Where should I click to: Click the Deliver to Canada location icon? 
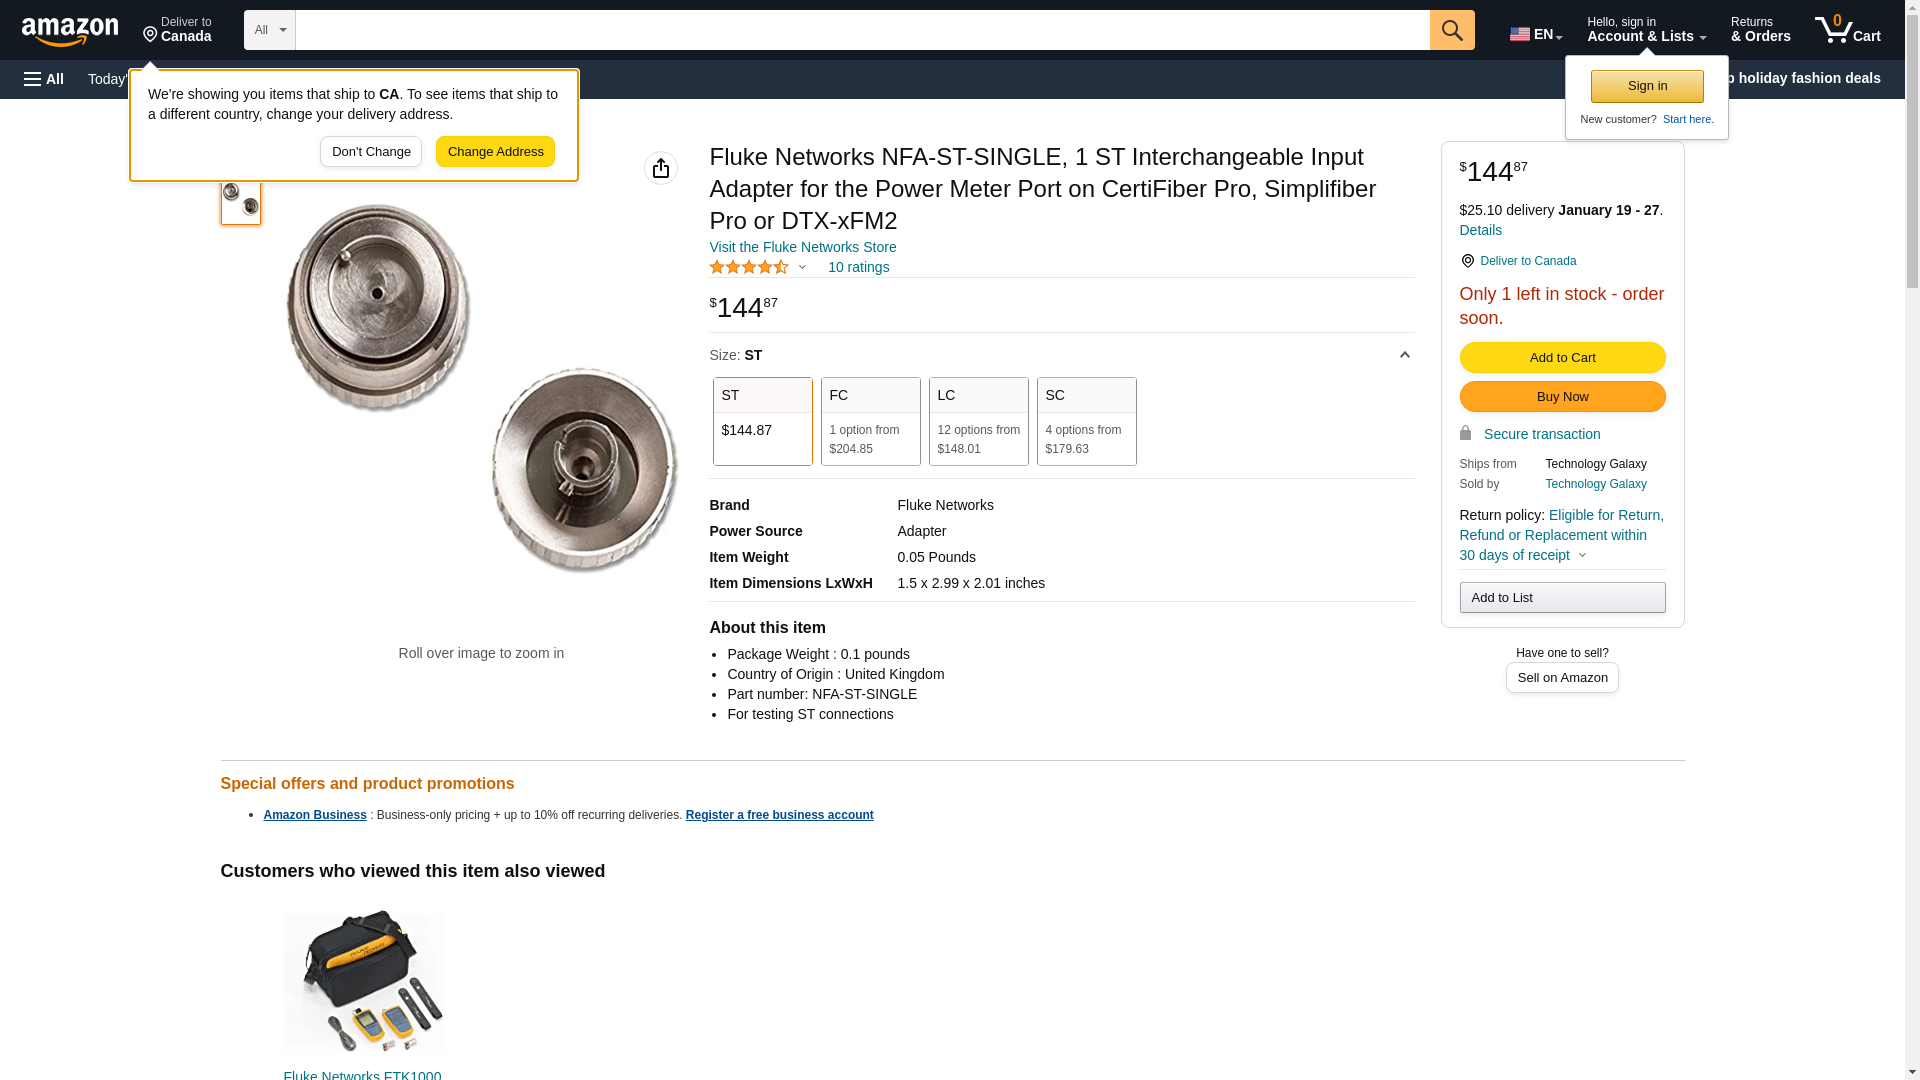[1467, 261]
